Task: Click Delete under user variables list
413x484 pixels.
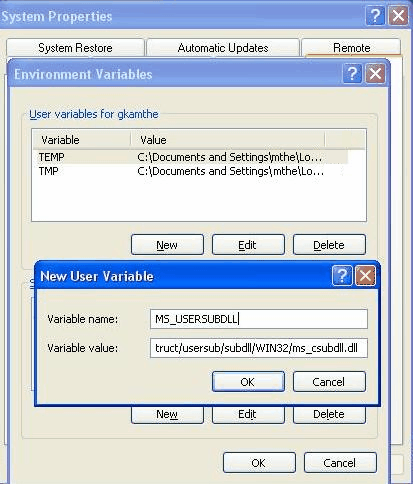Action: 329,245
